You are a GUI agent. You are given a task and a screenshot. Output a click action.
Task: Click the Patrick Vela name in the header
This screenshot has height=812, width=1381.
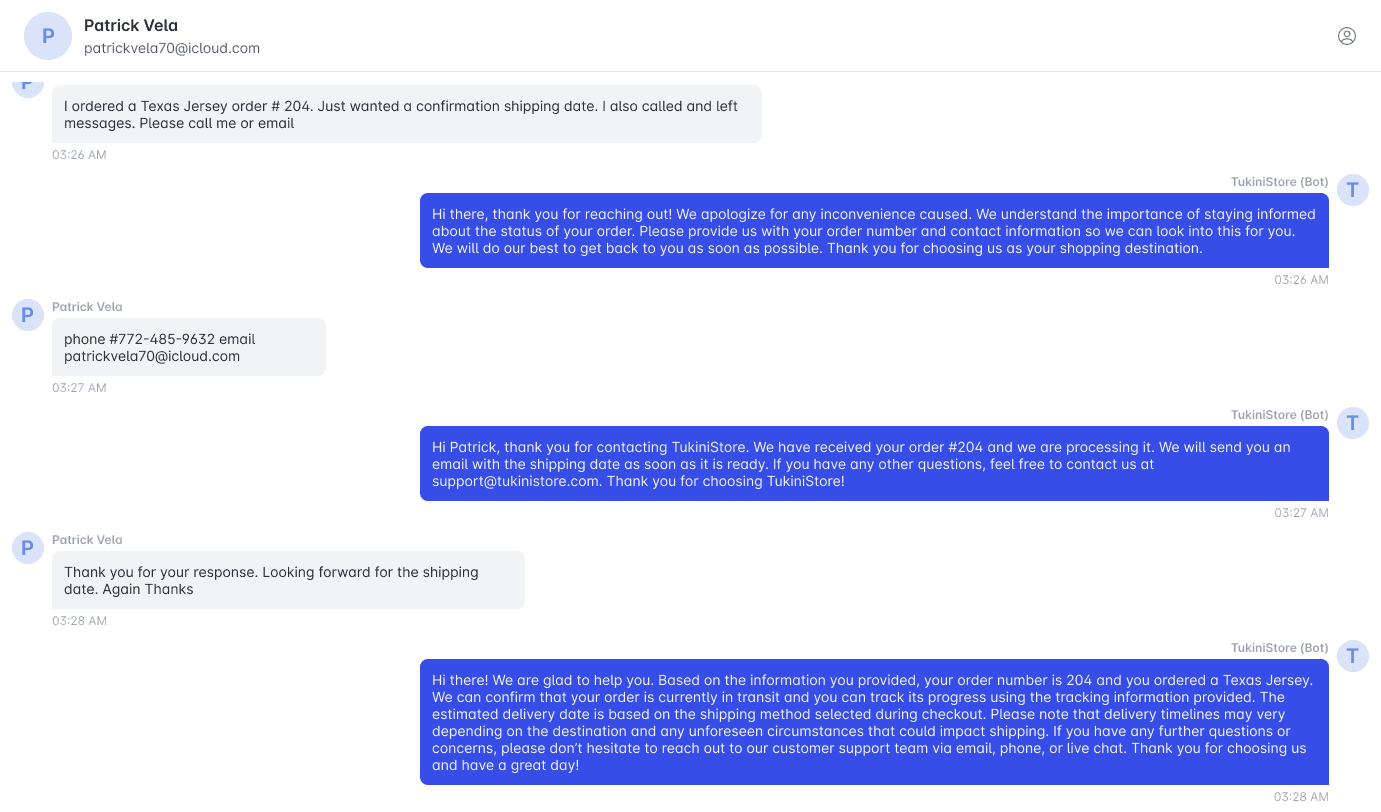click(131, 25)
